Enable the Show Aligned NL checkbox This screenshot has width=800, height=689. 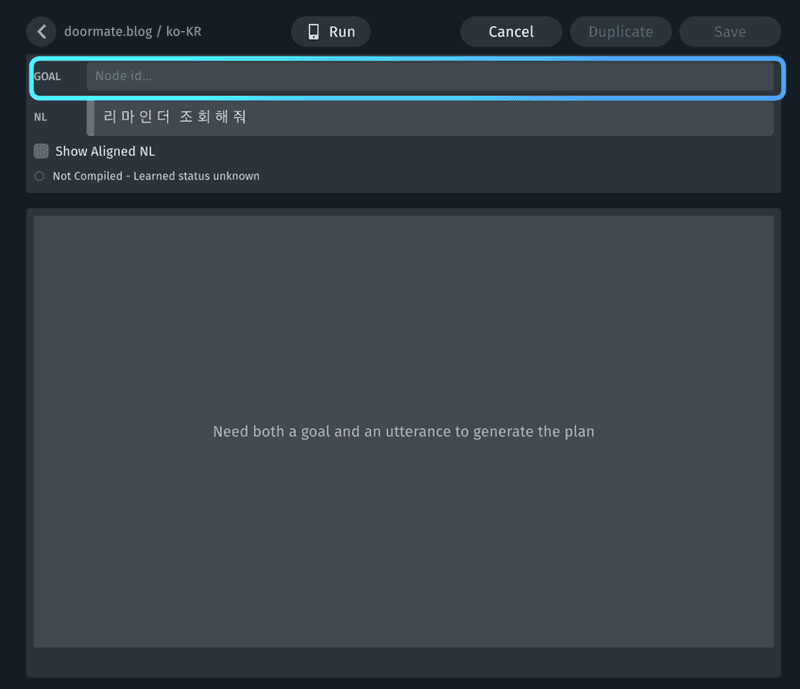click(41, 151)
